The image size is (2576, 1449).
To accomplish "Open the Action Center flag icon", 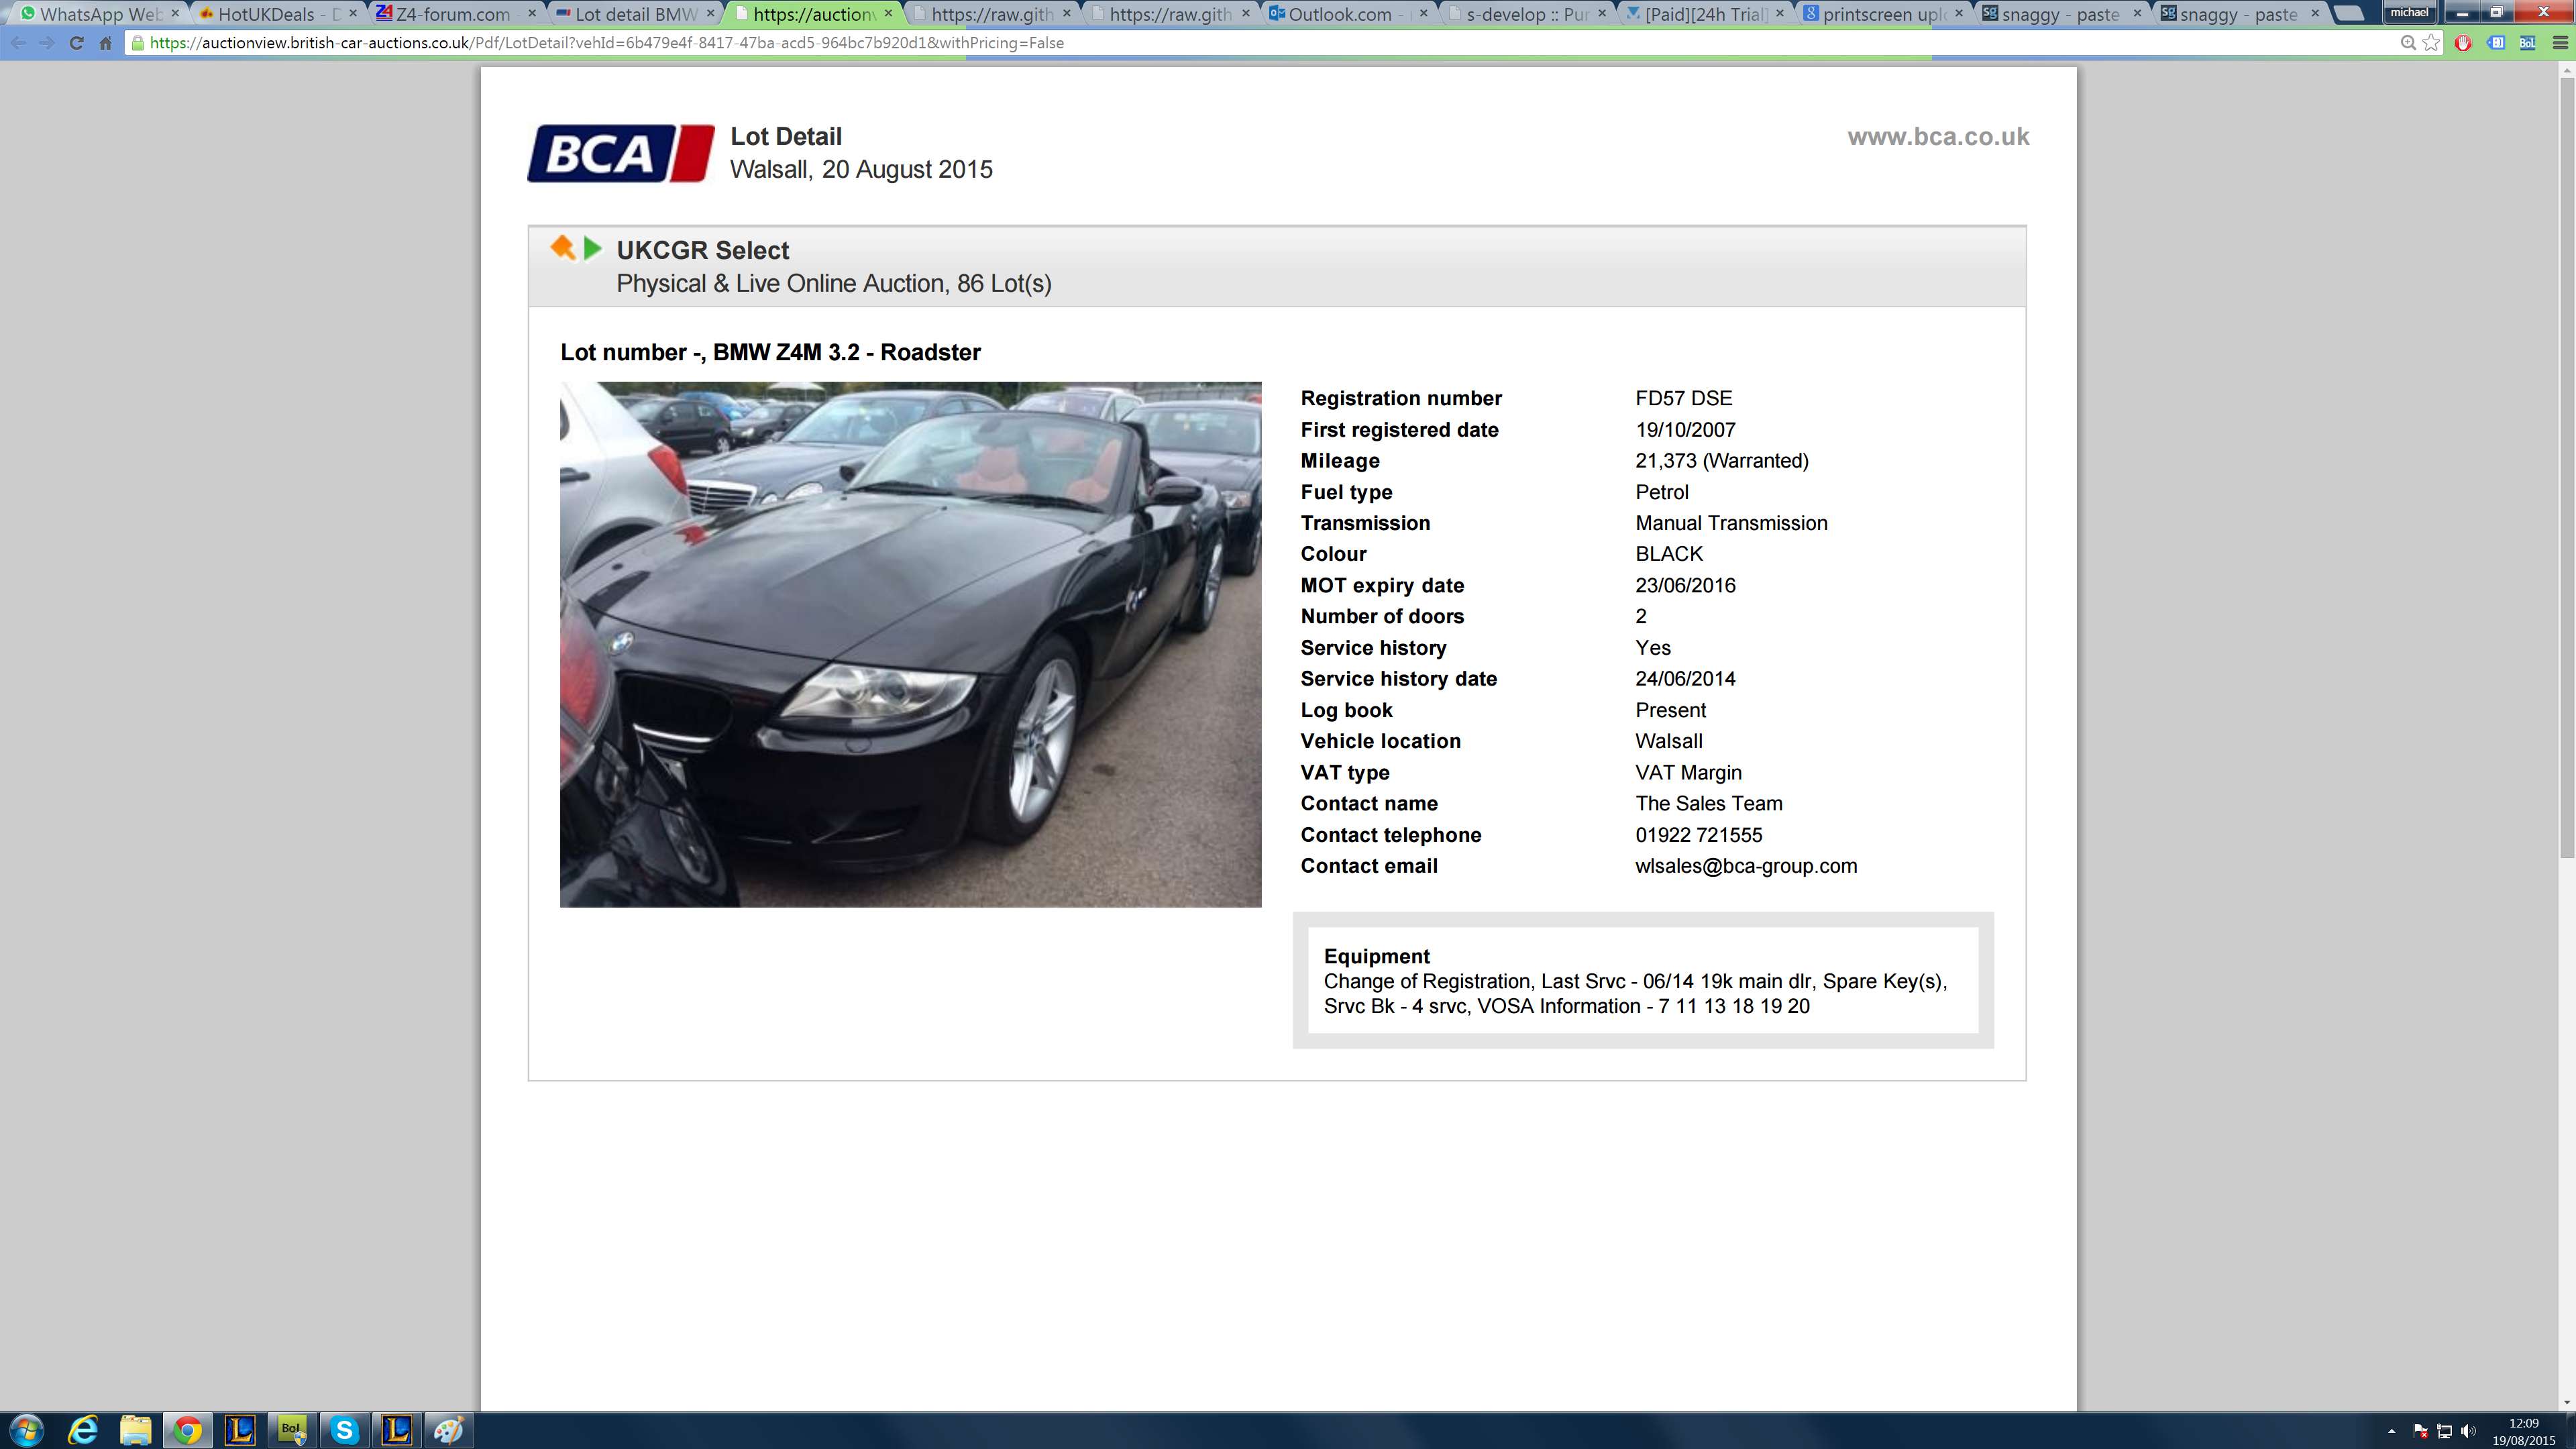I will pos(2421,1431).
